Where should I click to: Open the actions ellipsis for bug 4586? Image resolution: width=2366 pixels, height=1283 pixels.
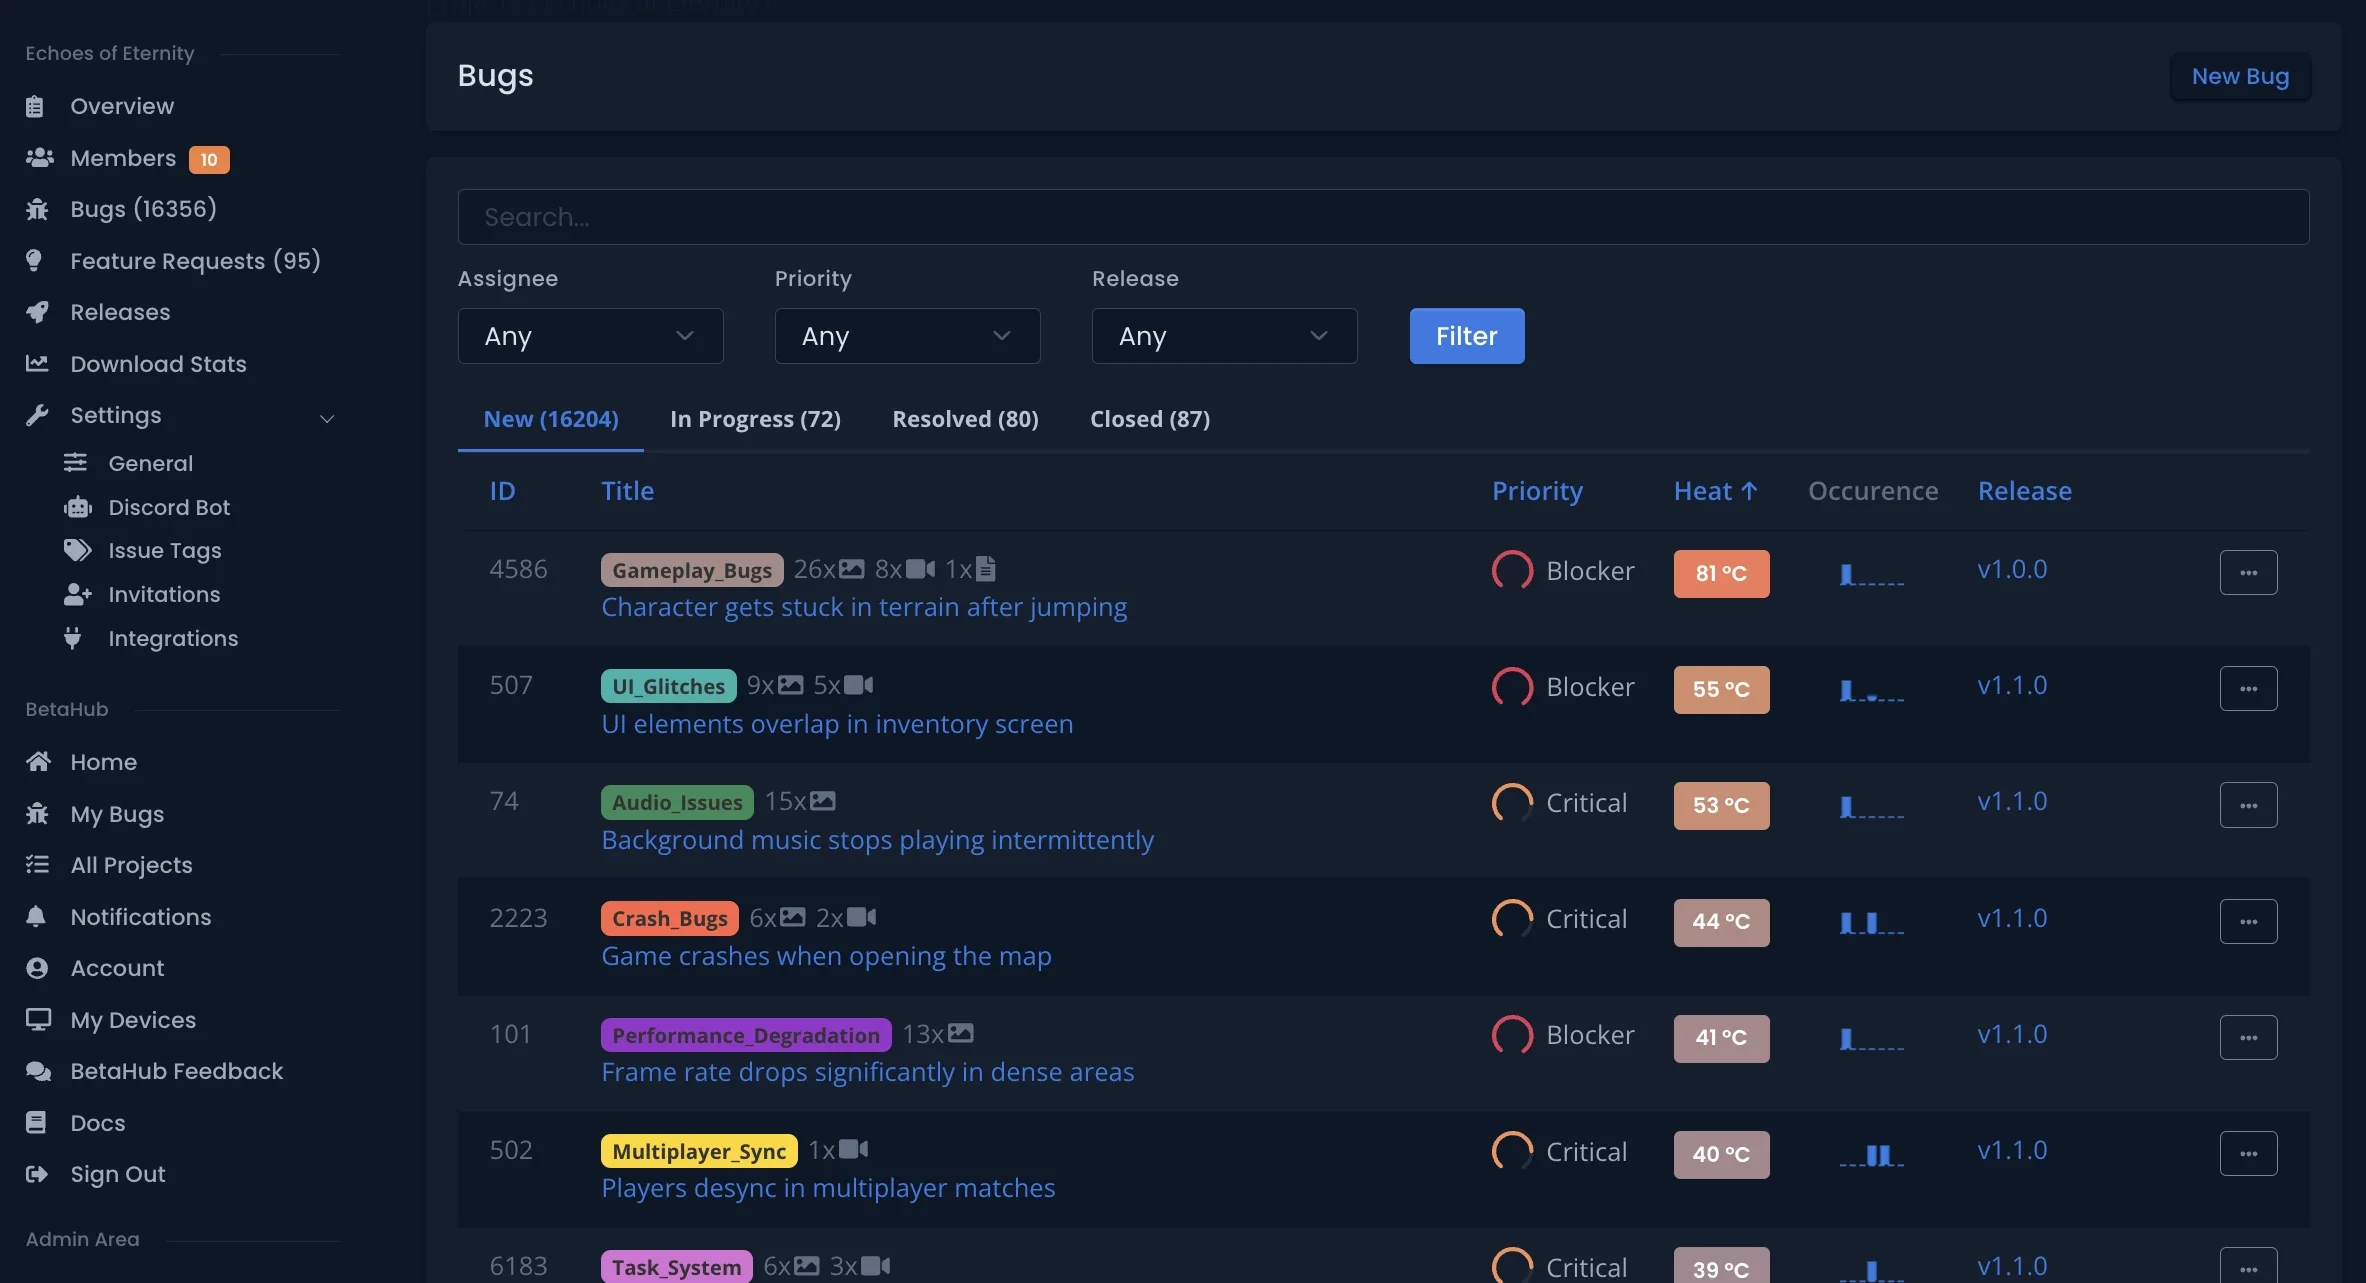tap(2248, 571)
